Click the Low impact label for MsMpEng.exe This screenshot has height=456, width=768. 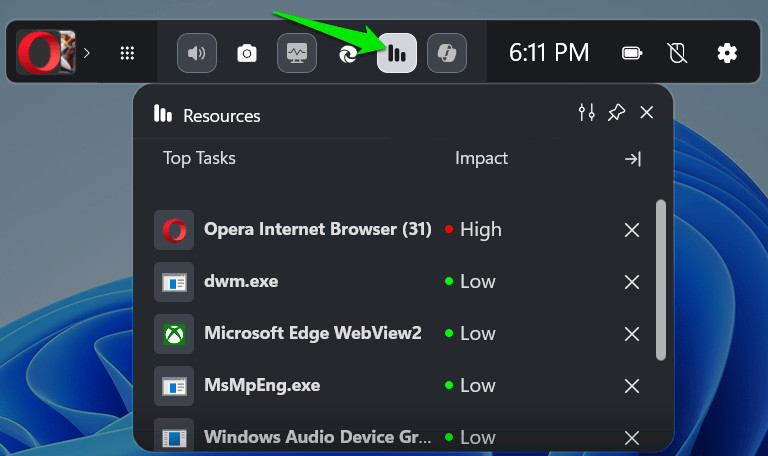pyautogui.click(x=478, y=385)
